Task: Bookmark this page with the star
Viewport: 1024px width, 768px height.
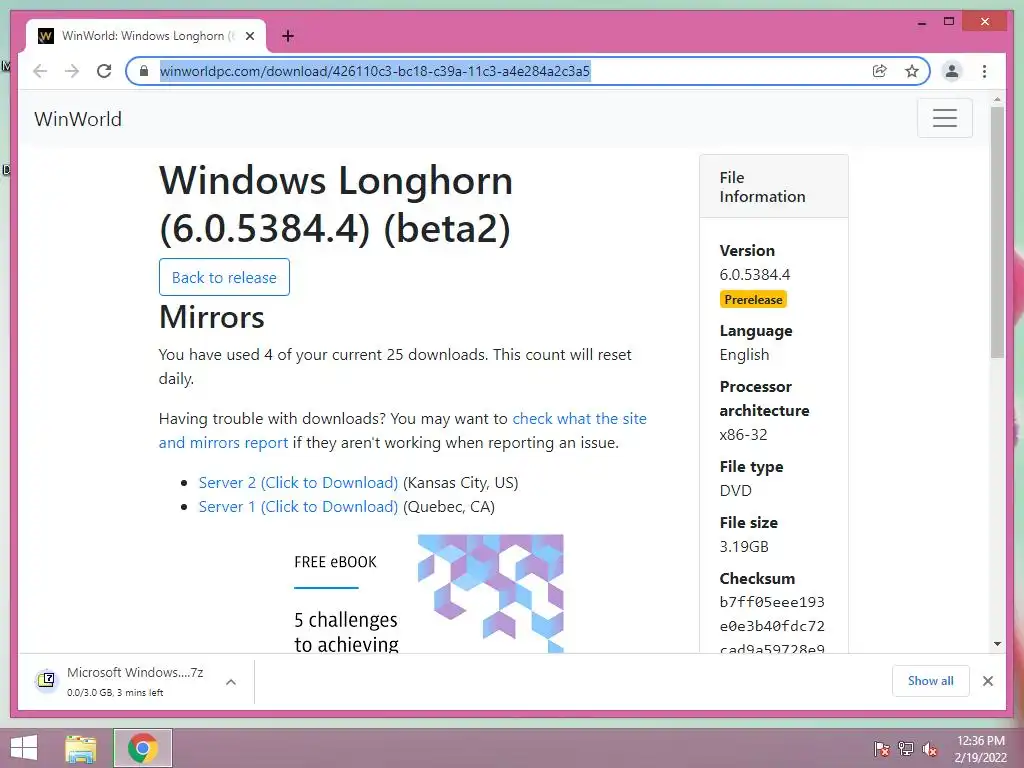Action: [912, 71]
